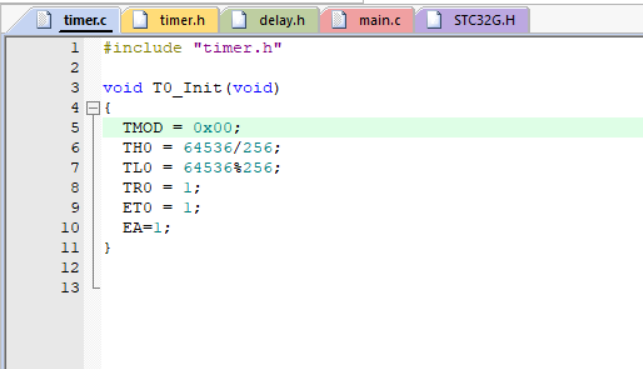643x369 pixels.
Task: Click the void T0_Init(void) declaration
Action: tap(191, 88)
